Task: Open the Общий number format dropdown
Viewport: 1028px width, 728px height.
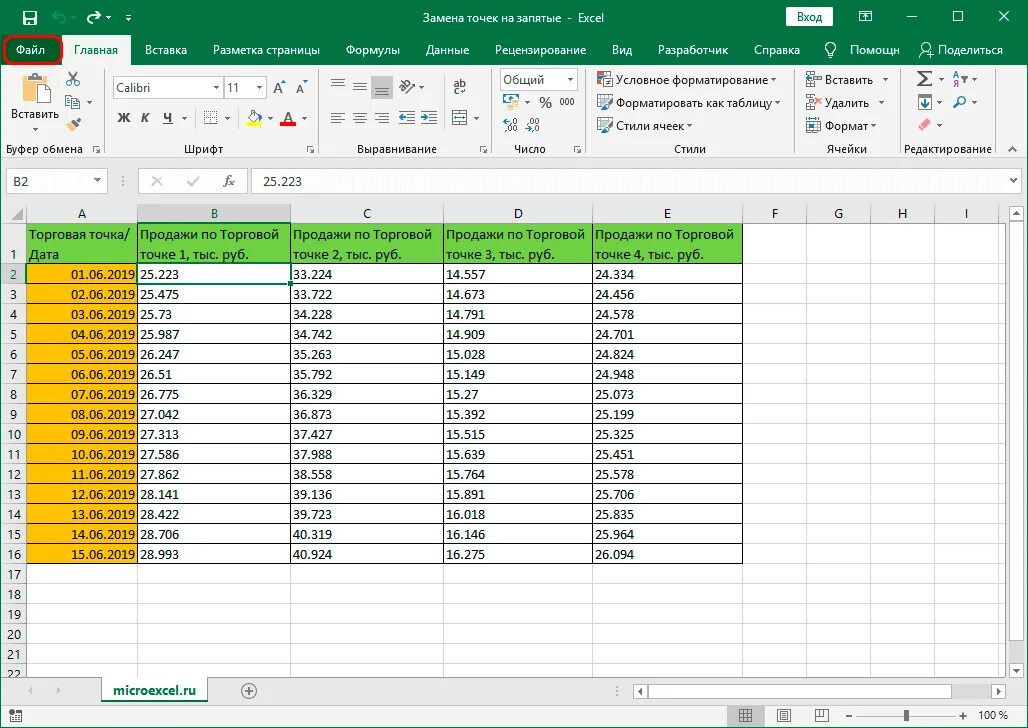Action: (570, 79)
